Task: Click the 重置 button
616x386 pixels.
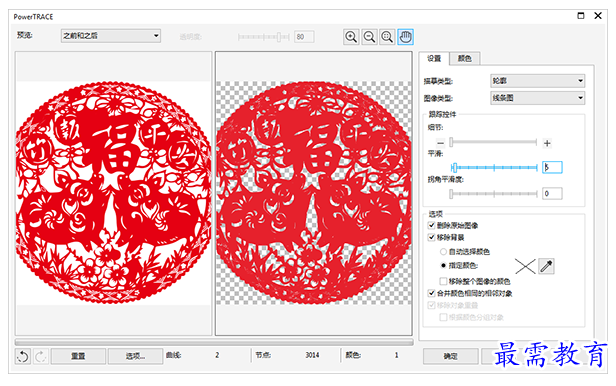Action: [78, 357]
